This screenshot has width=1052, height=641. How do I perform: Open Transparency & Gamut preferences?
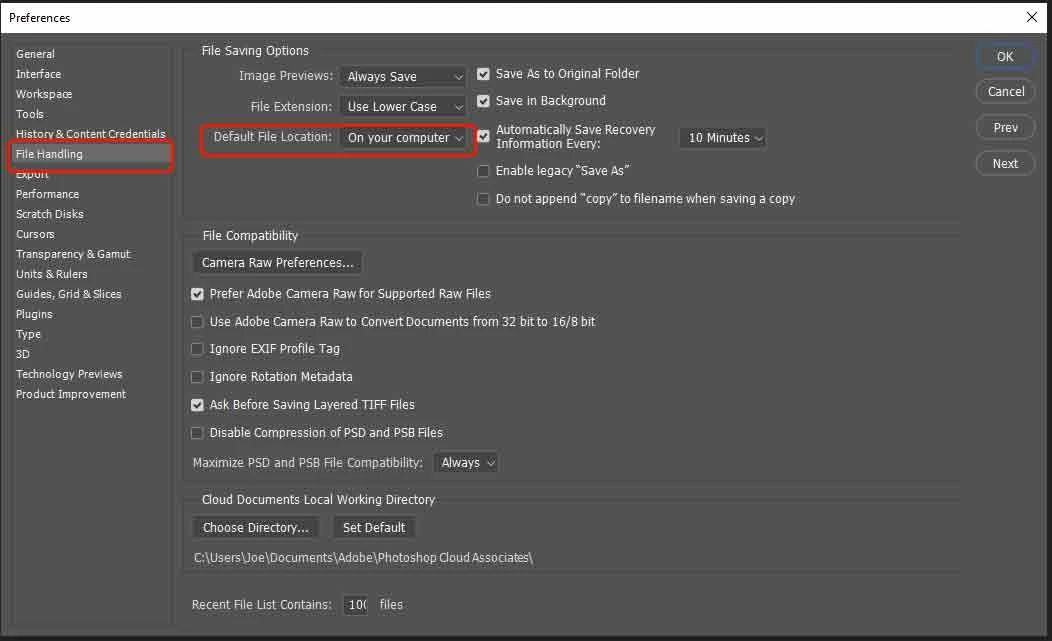click(73, 254)
